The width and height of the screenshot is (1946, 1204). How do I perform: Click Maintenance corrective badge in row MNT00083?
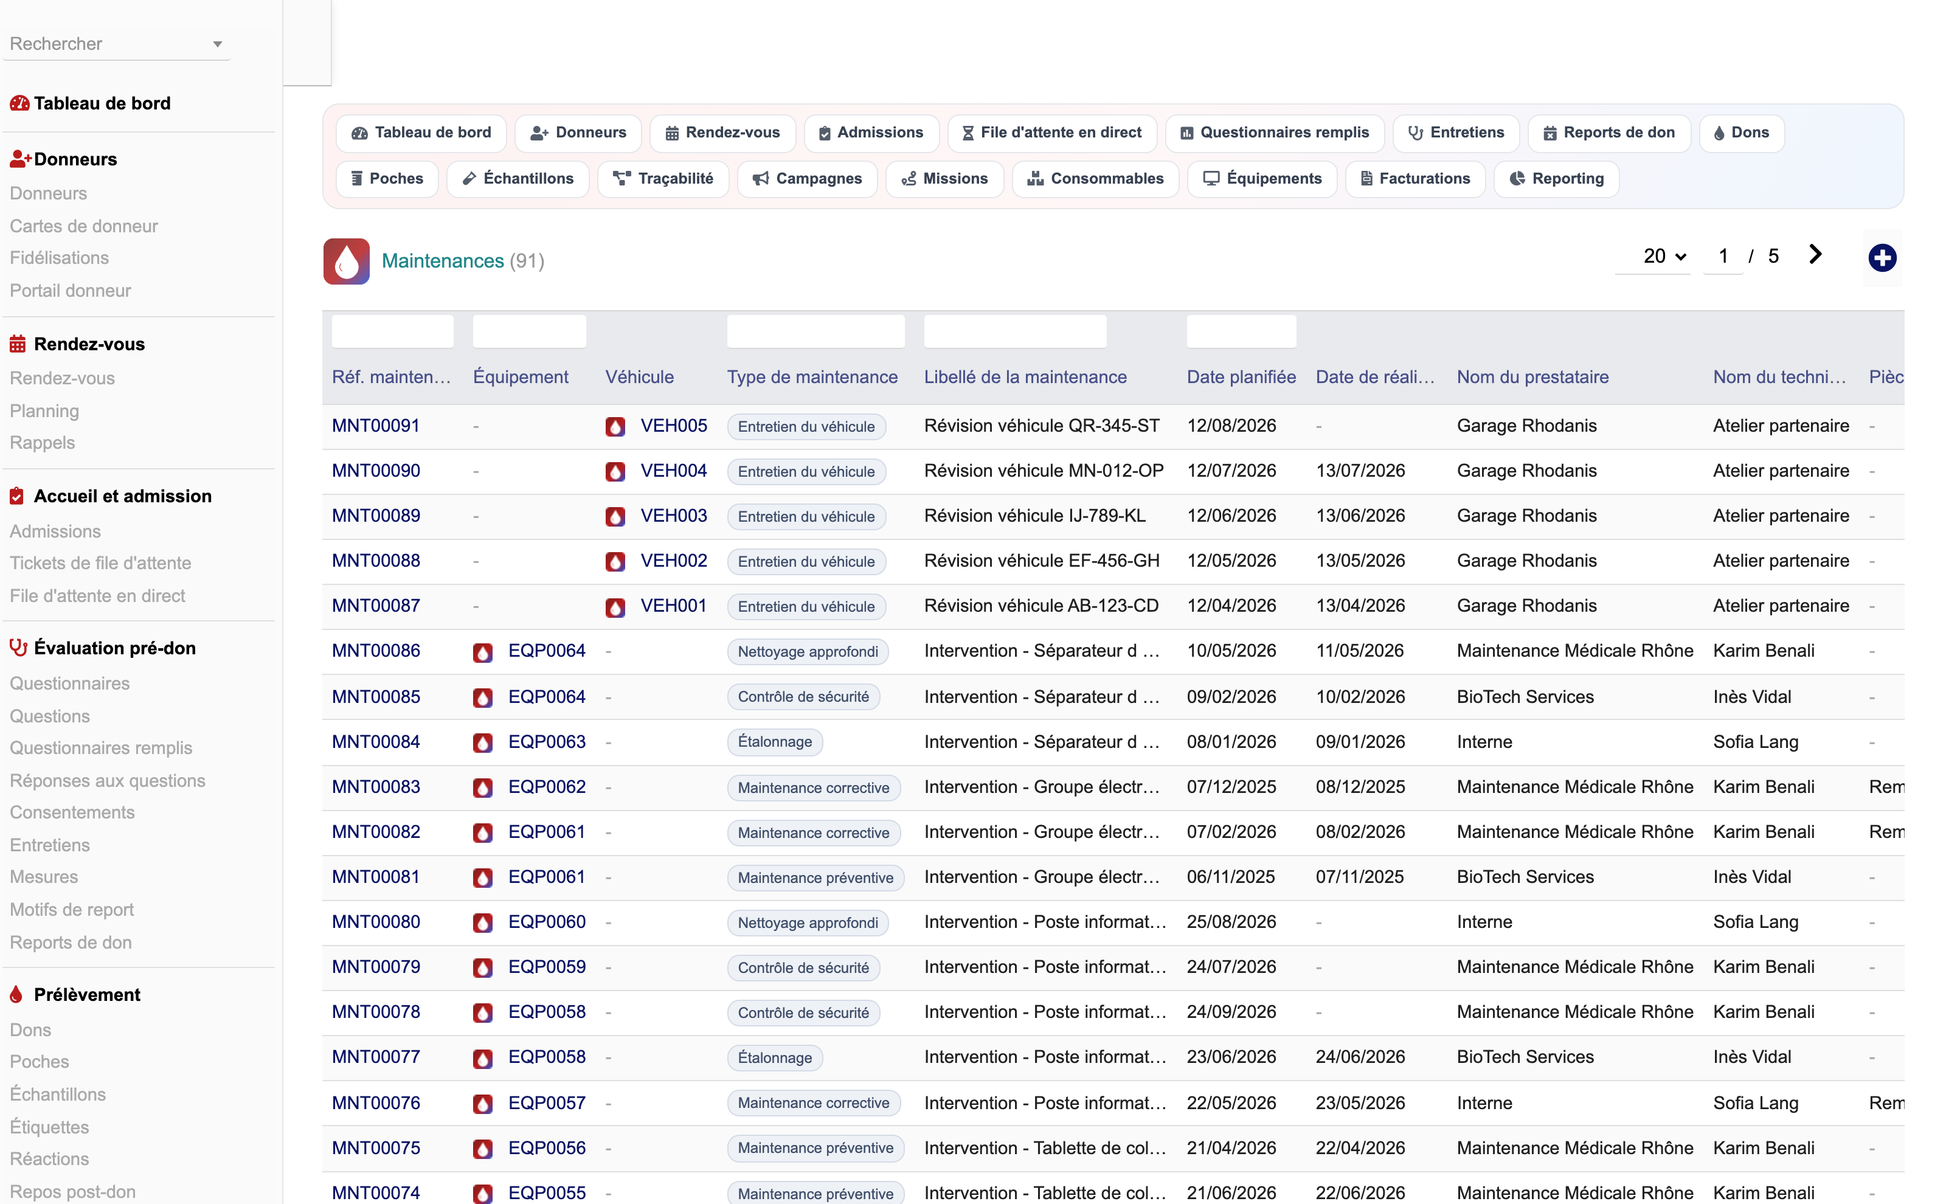pyautogui.click(x=814, y=788)
